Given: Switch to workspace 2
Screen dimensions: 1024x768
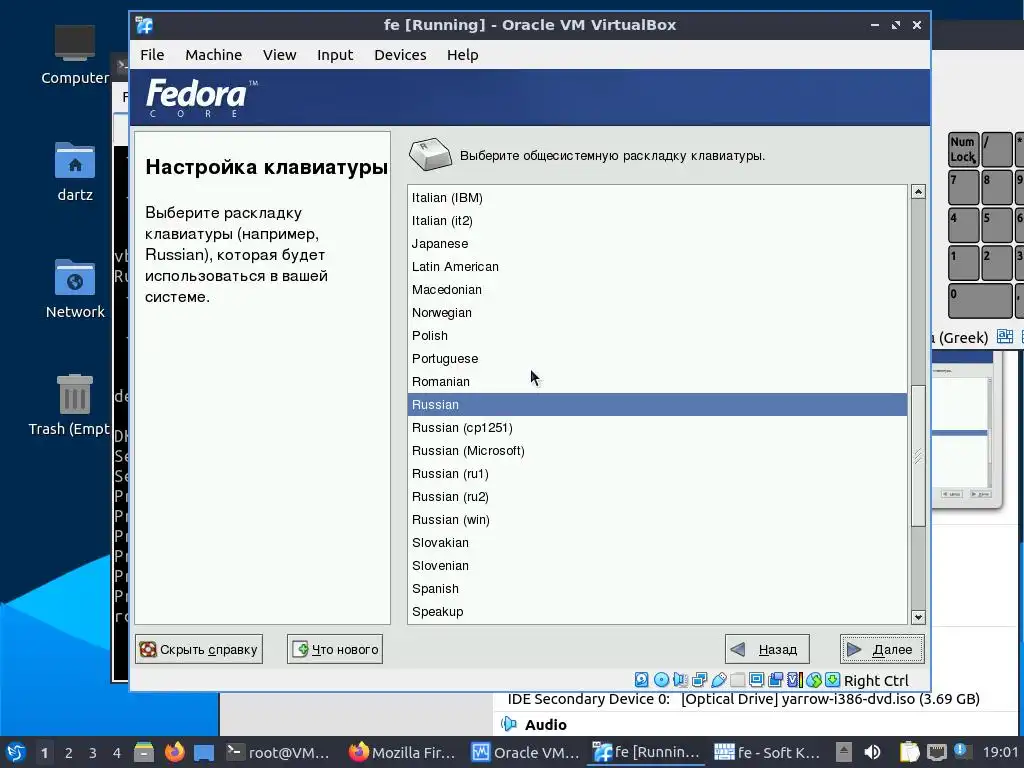Looking at the screenshot, I should coord(69,752).
